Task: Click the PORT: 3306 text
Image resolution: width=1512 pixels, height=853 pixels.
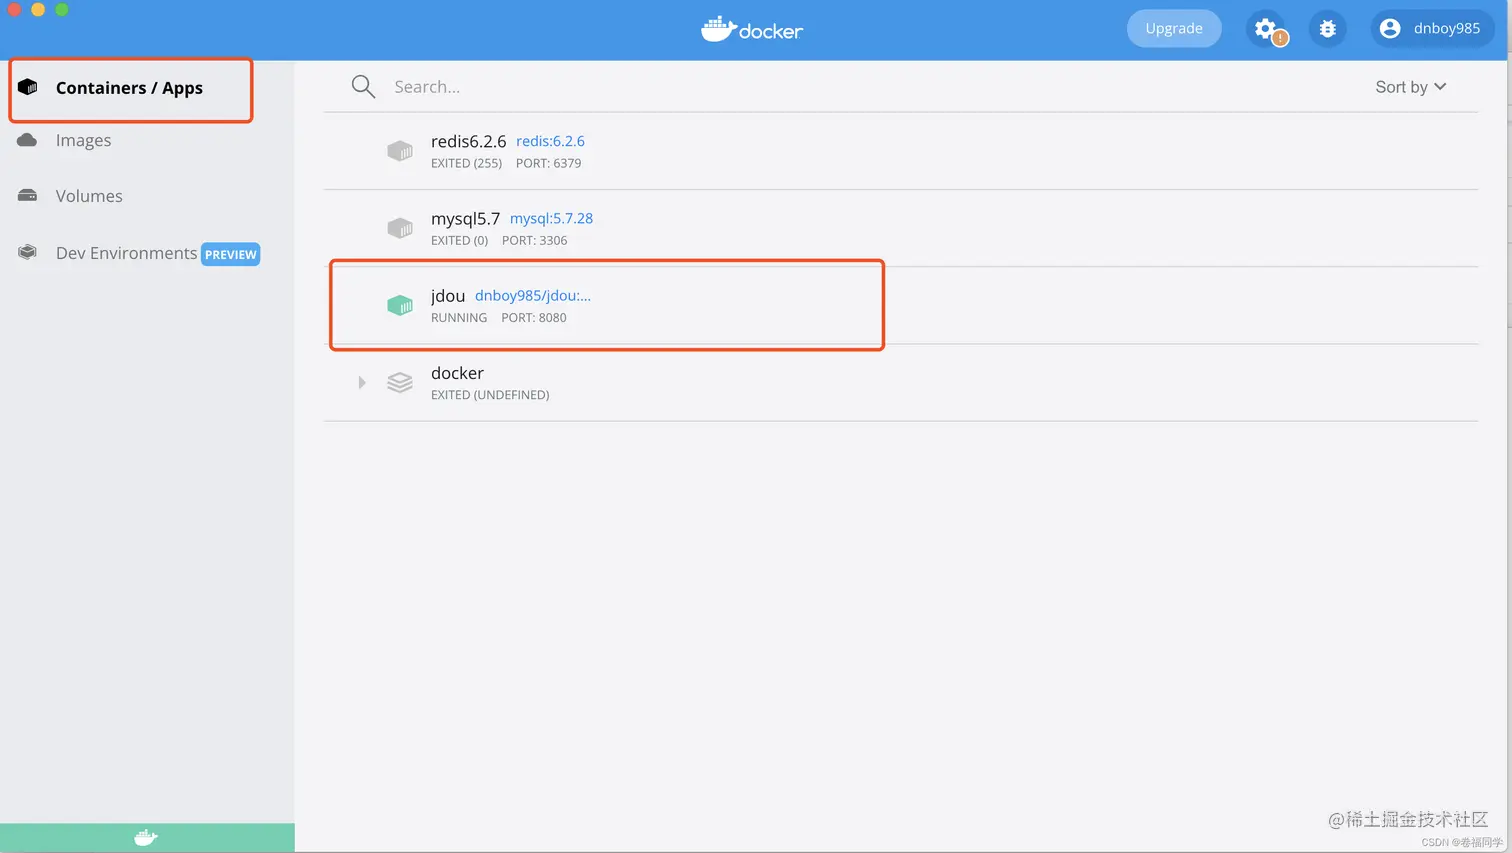Action: pyautogui.click(x=534, y=240)
